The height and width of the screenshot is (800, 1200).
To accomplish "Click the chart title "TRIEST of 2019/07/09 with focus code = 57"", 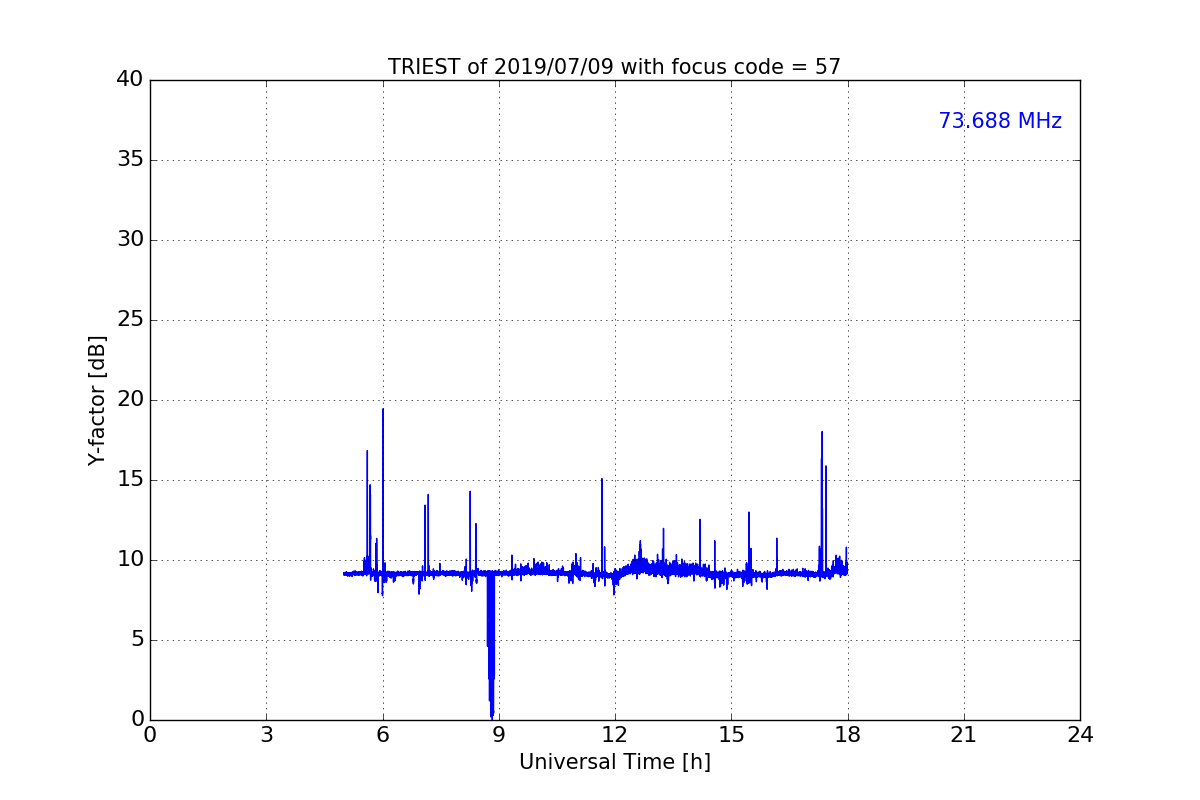I will (614, 67).
